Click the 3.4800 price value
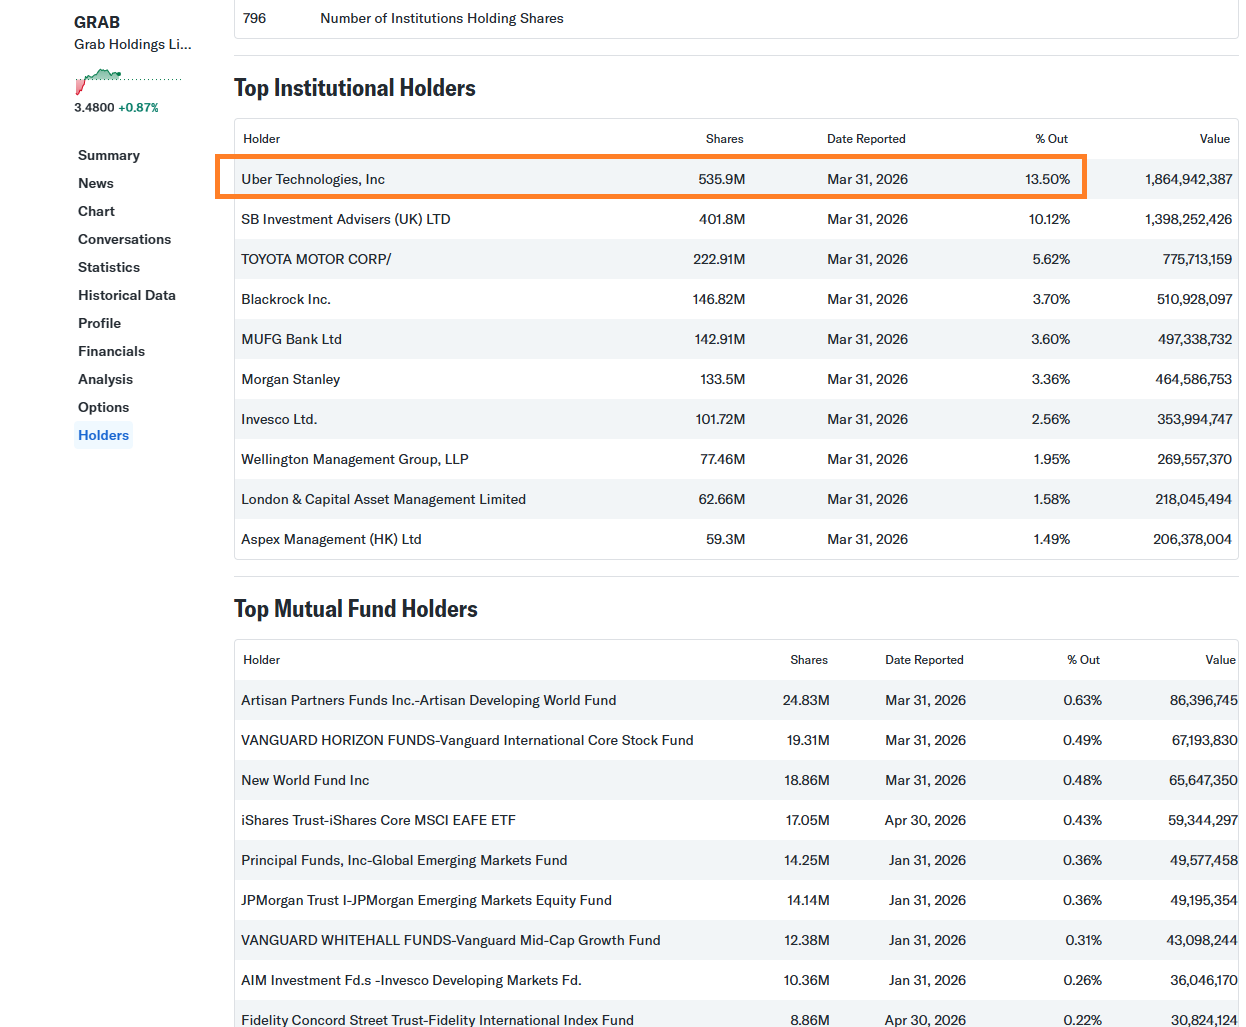Screen dimensions: 1246x1027 (94, 107)
